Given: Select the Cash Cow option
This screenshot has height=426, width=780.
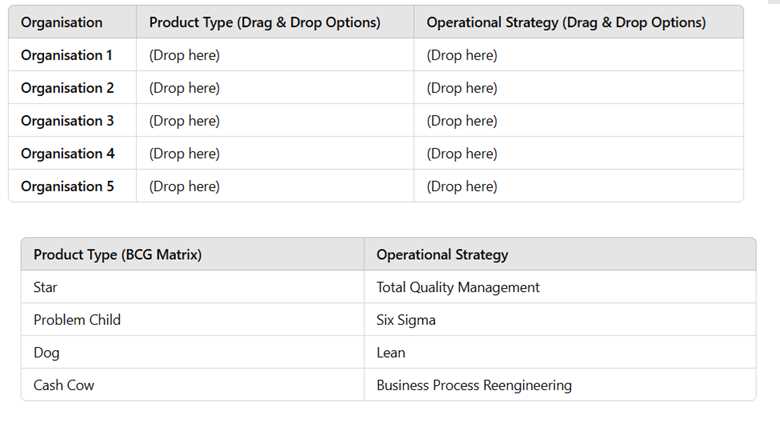Looking at the screenshot, I should tap(64, 385).
